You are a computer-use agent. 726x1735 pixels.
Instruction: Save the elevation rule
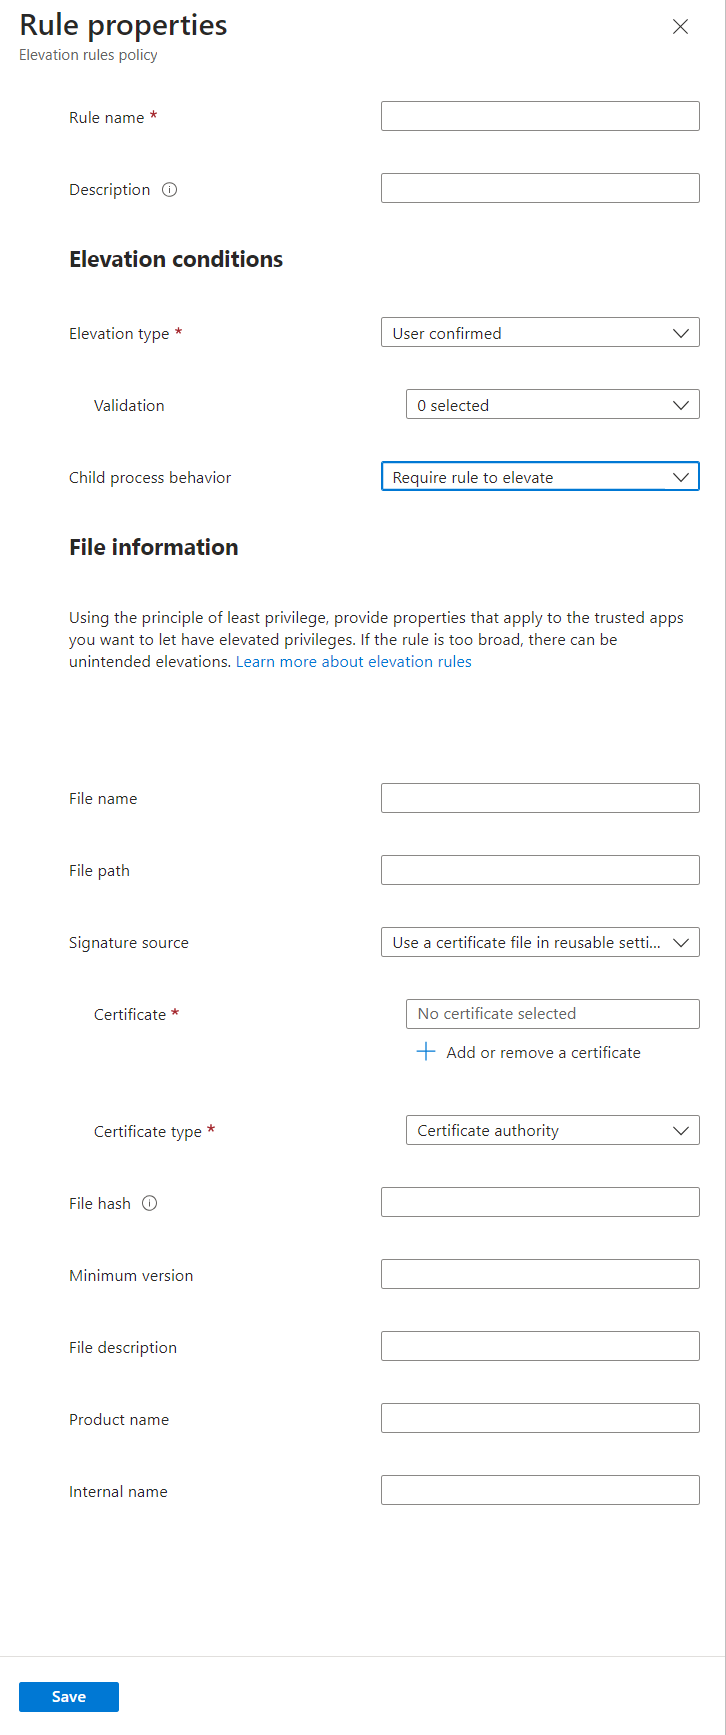pos(69,1697)
